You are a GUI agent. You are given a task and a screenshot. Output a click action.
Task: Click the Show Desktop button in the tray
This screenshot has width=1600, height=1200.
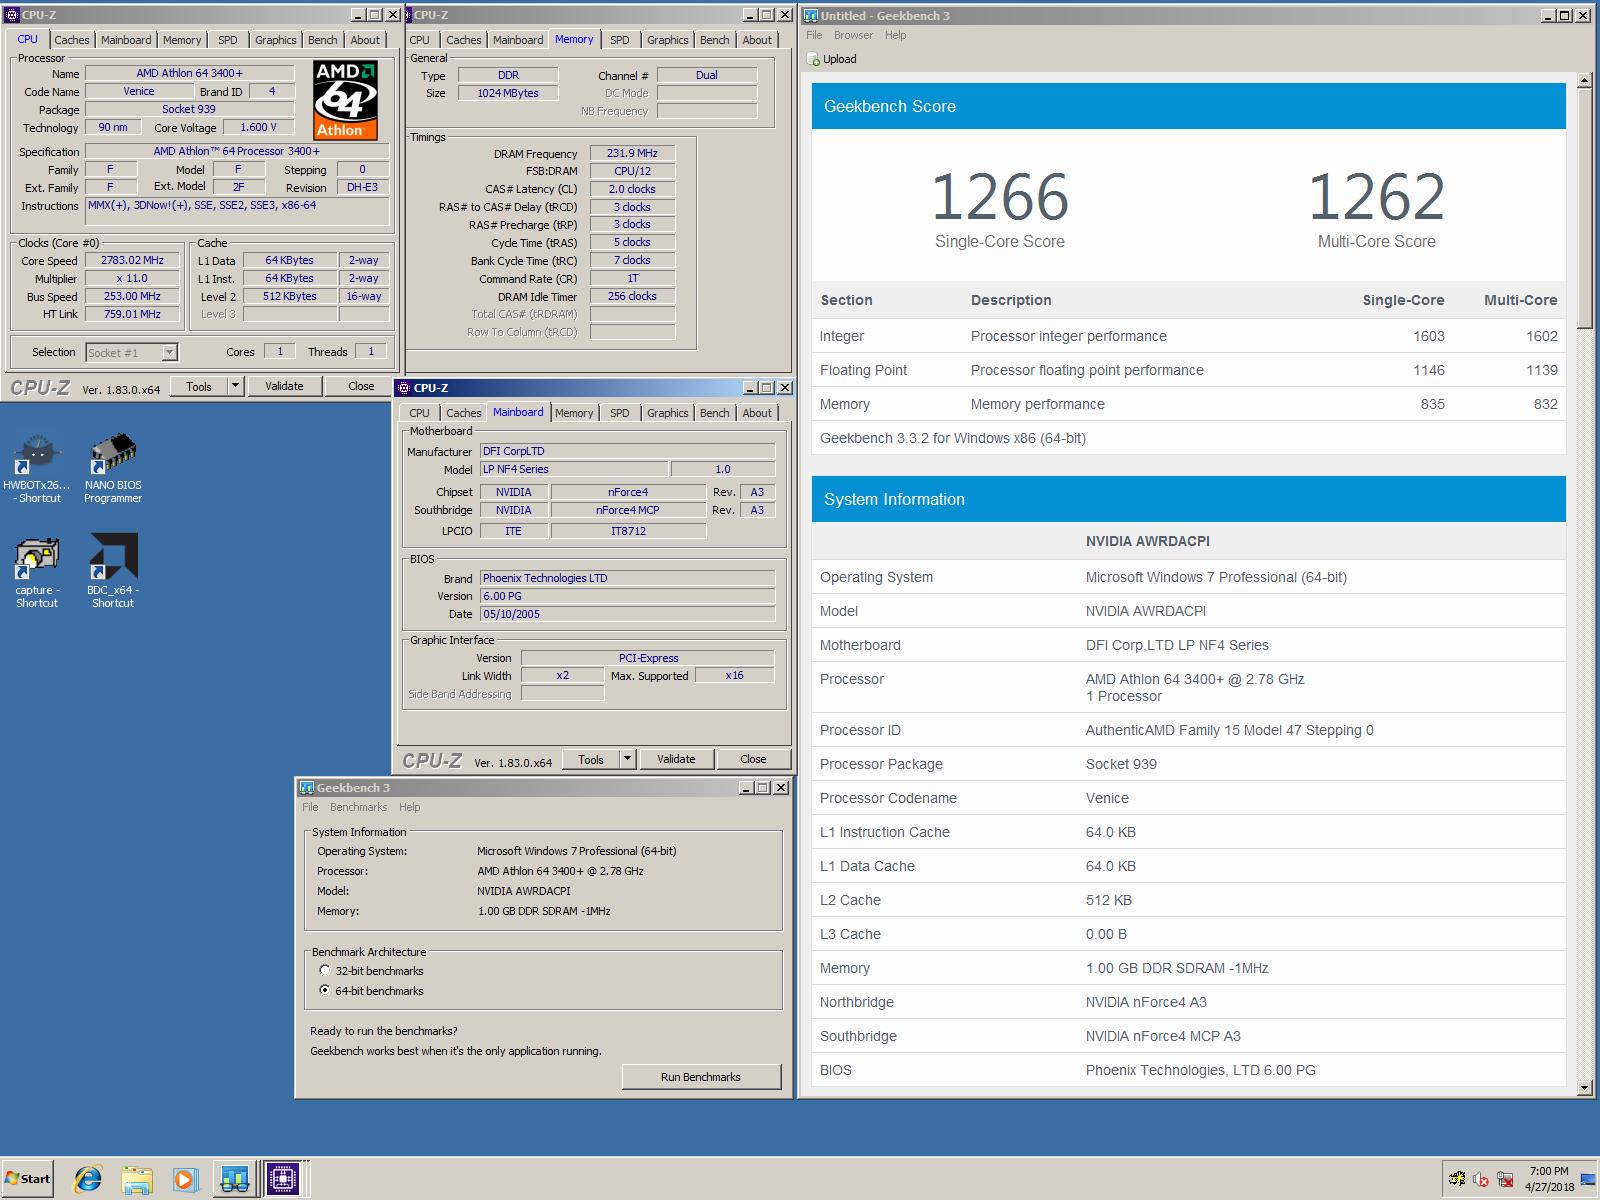[1589, 1180]
